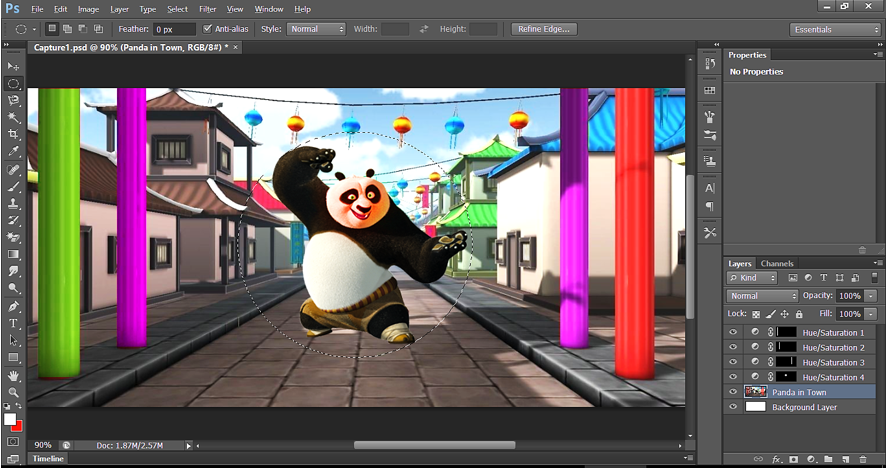Click the New selection mode button

pos(52,29)
